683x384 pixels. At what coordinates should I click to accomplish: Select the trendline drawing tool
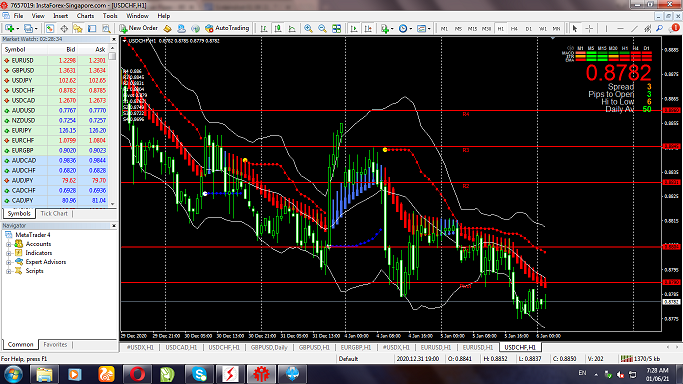[634, 28]
